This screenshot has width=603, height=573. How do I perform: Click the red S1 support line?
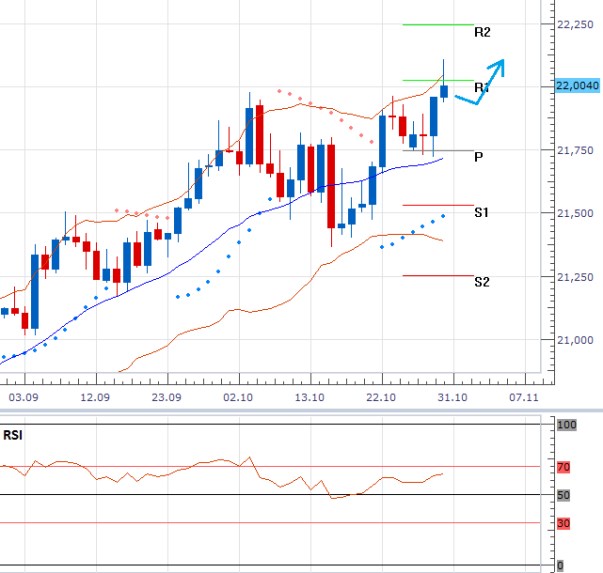click(x=438, y=205)
